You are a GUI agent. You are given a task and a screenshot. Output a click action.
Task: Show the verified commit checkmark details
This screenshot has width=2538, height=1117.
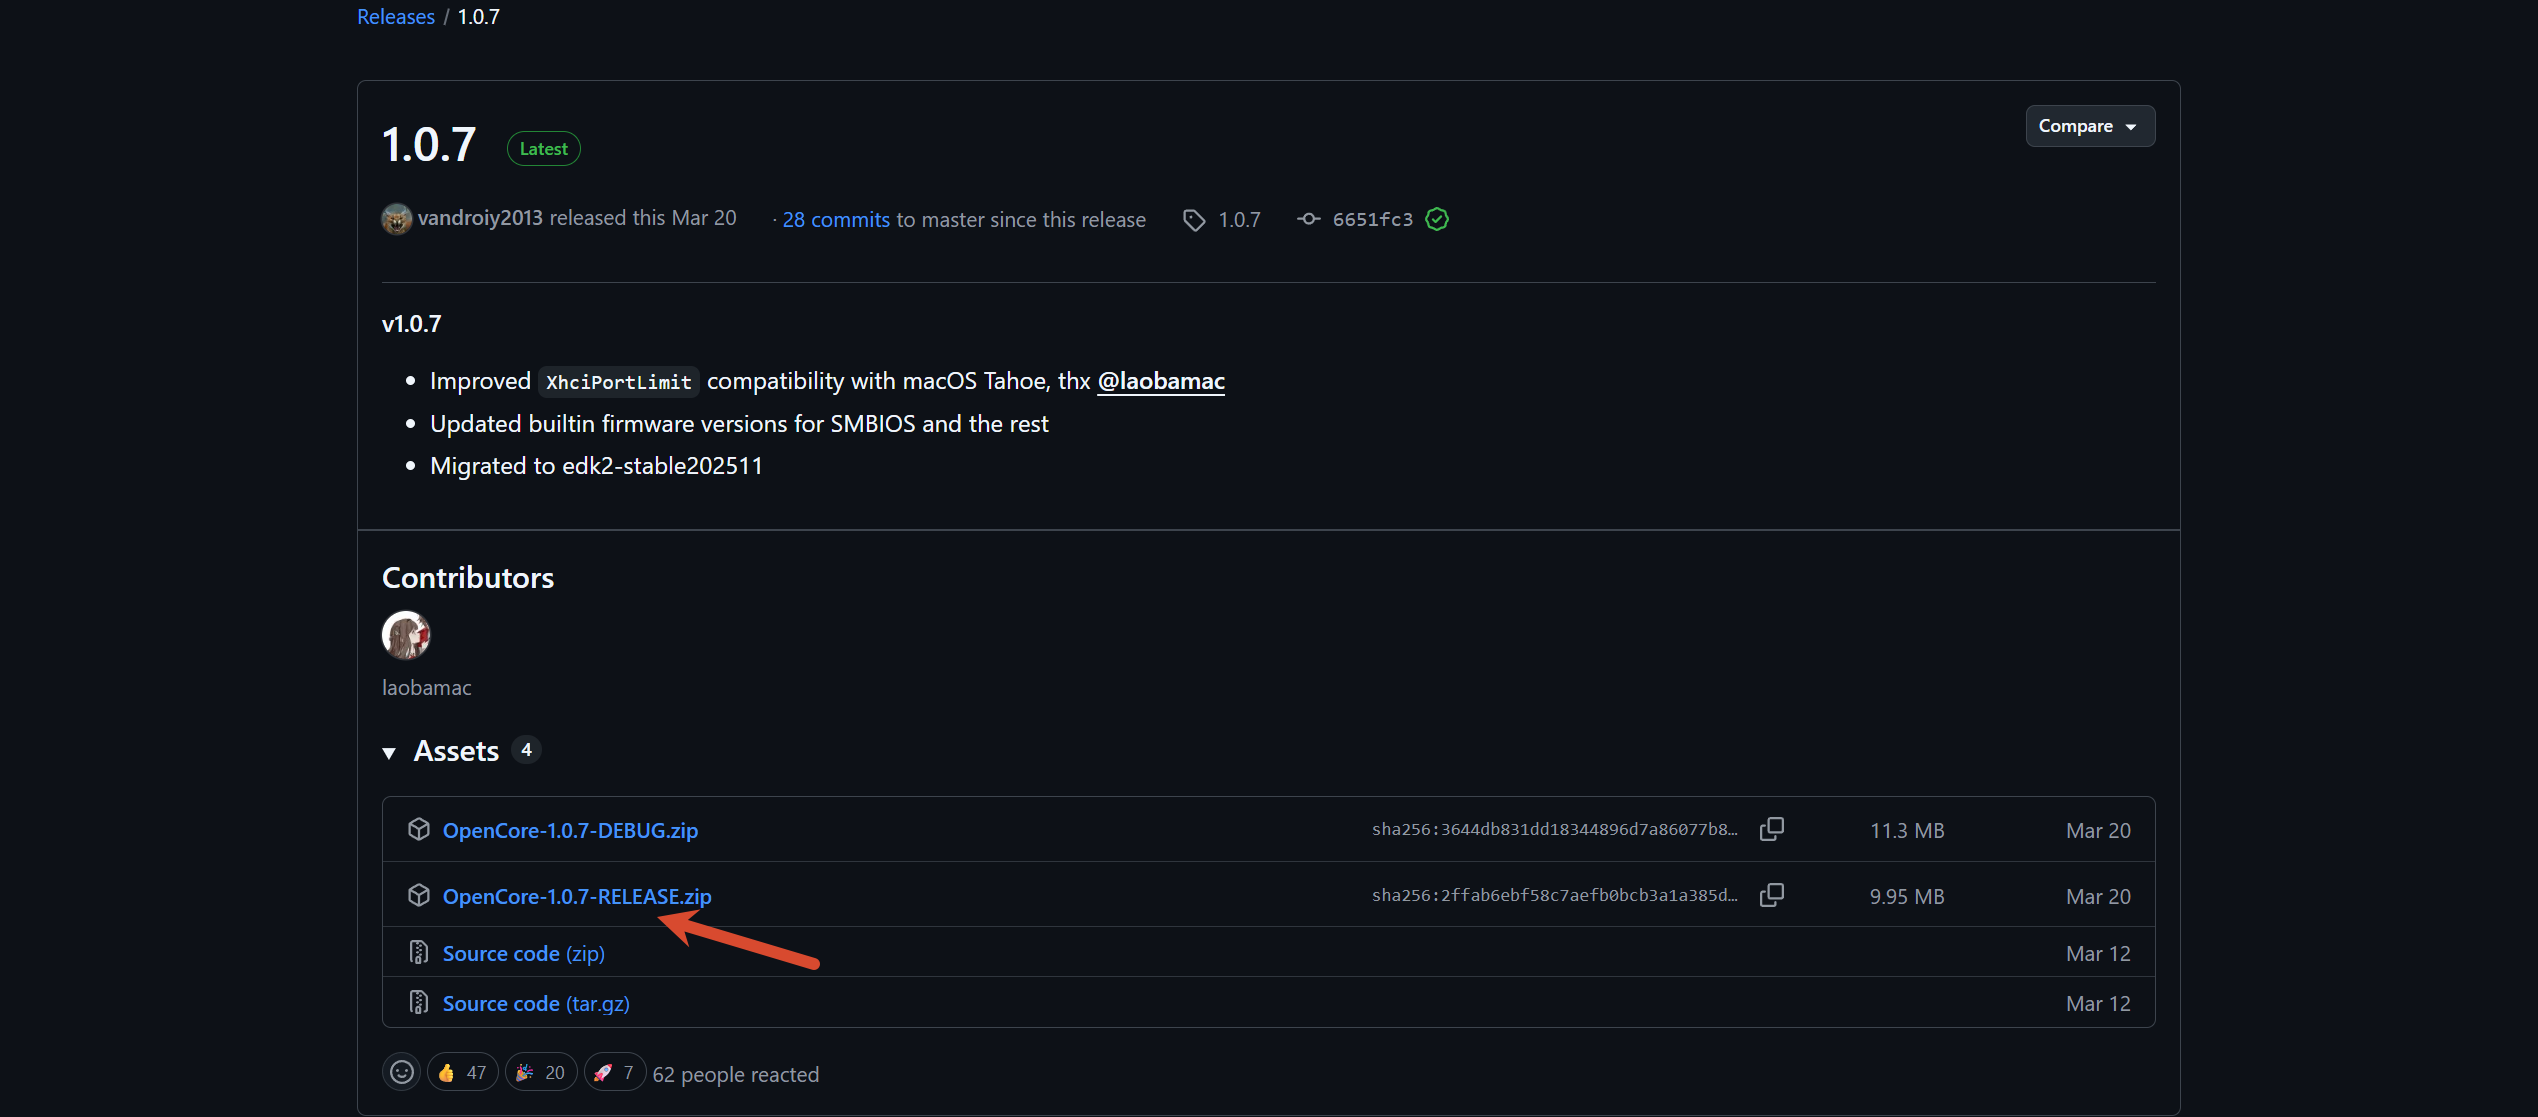[x=1437, y=219]
